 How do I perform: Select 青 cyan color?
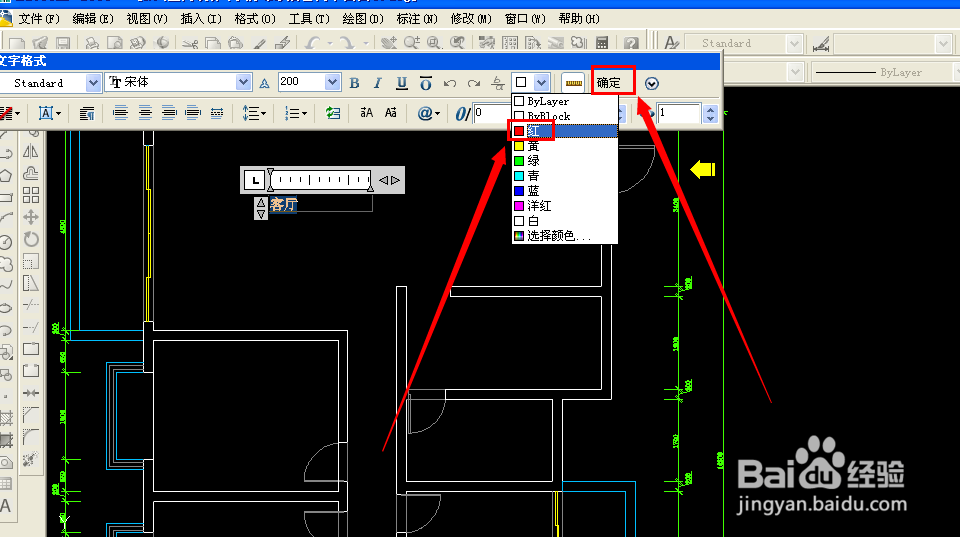[564, 176]
